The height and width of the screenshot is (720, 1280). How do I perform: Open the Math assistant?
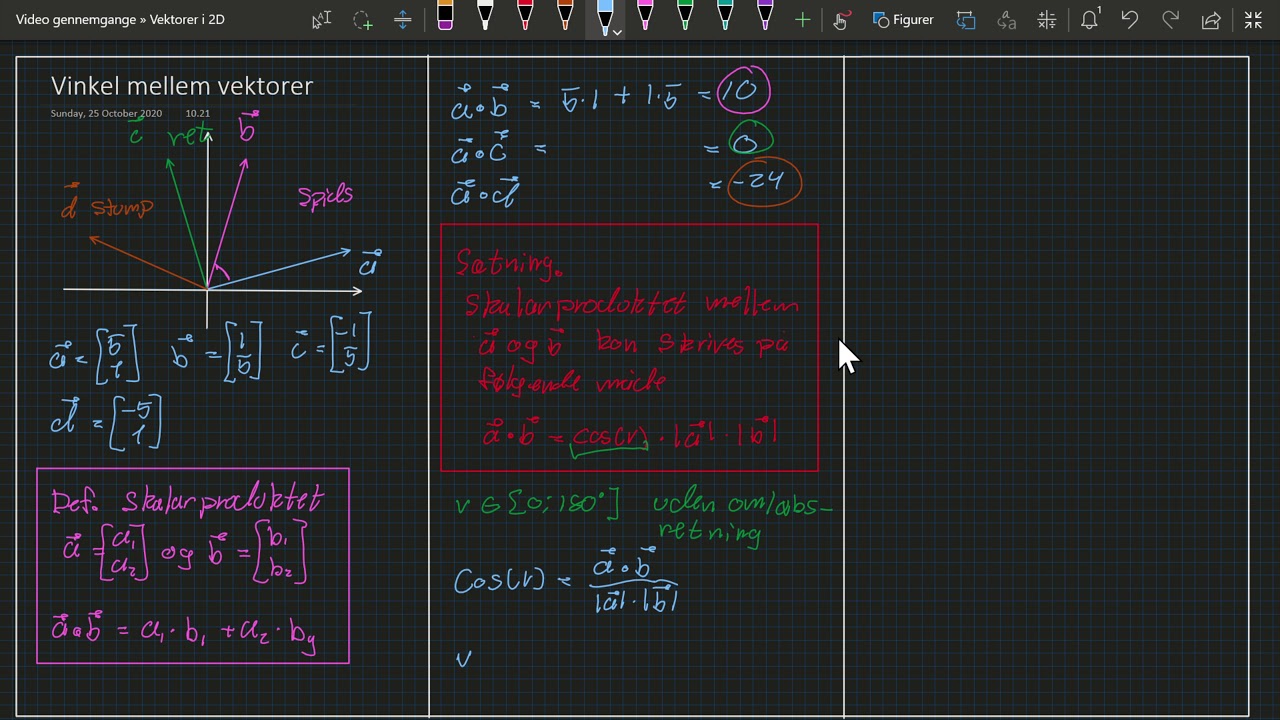point(1047,20)
